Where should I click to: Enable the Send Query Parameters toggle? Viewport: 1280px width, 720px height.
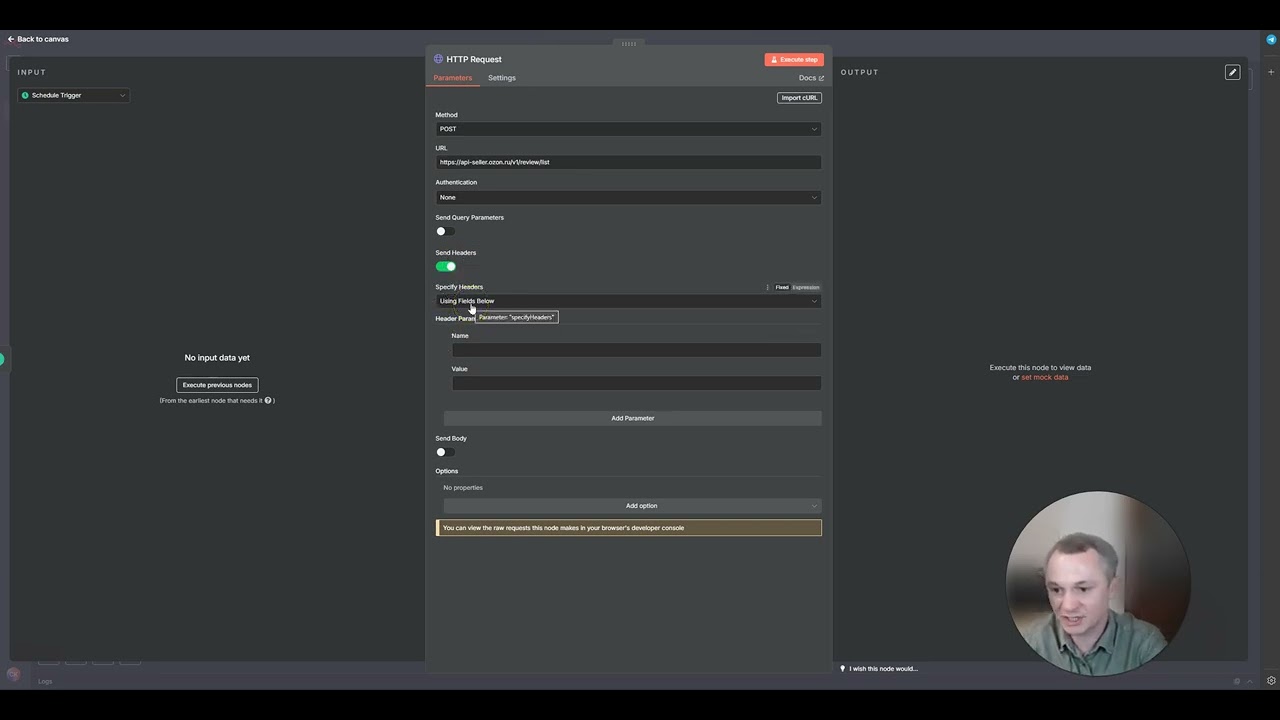pos(445,231)
